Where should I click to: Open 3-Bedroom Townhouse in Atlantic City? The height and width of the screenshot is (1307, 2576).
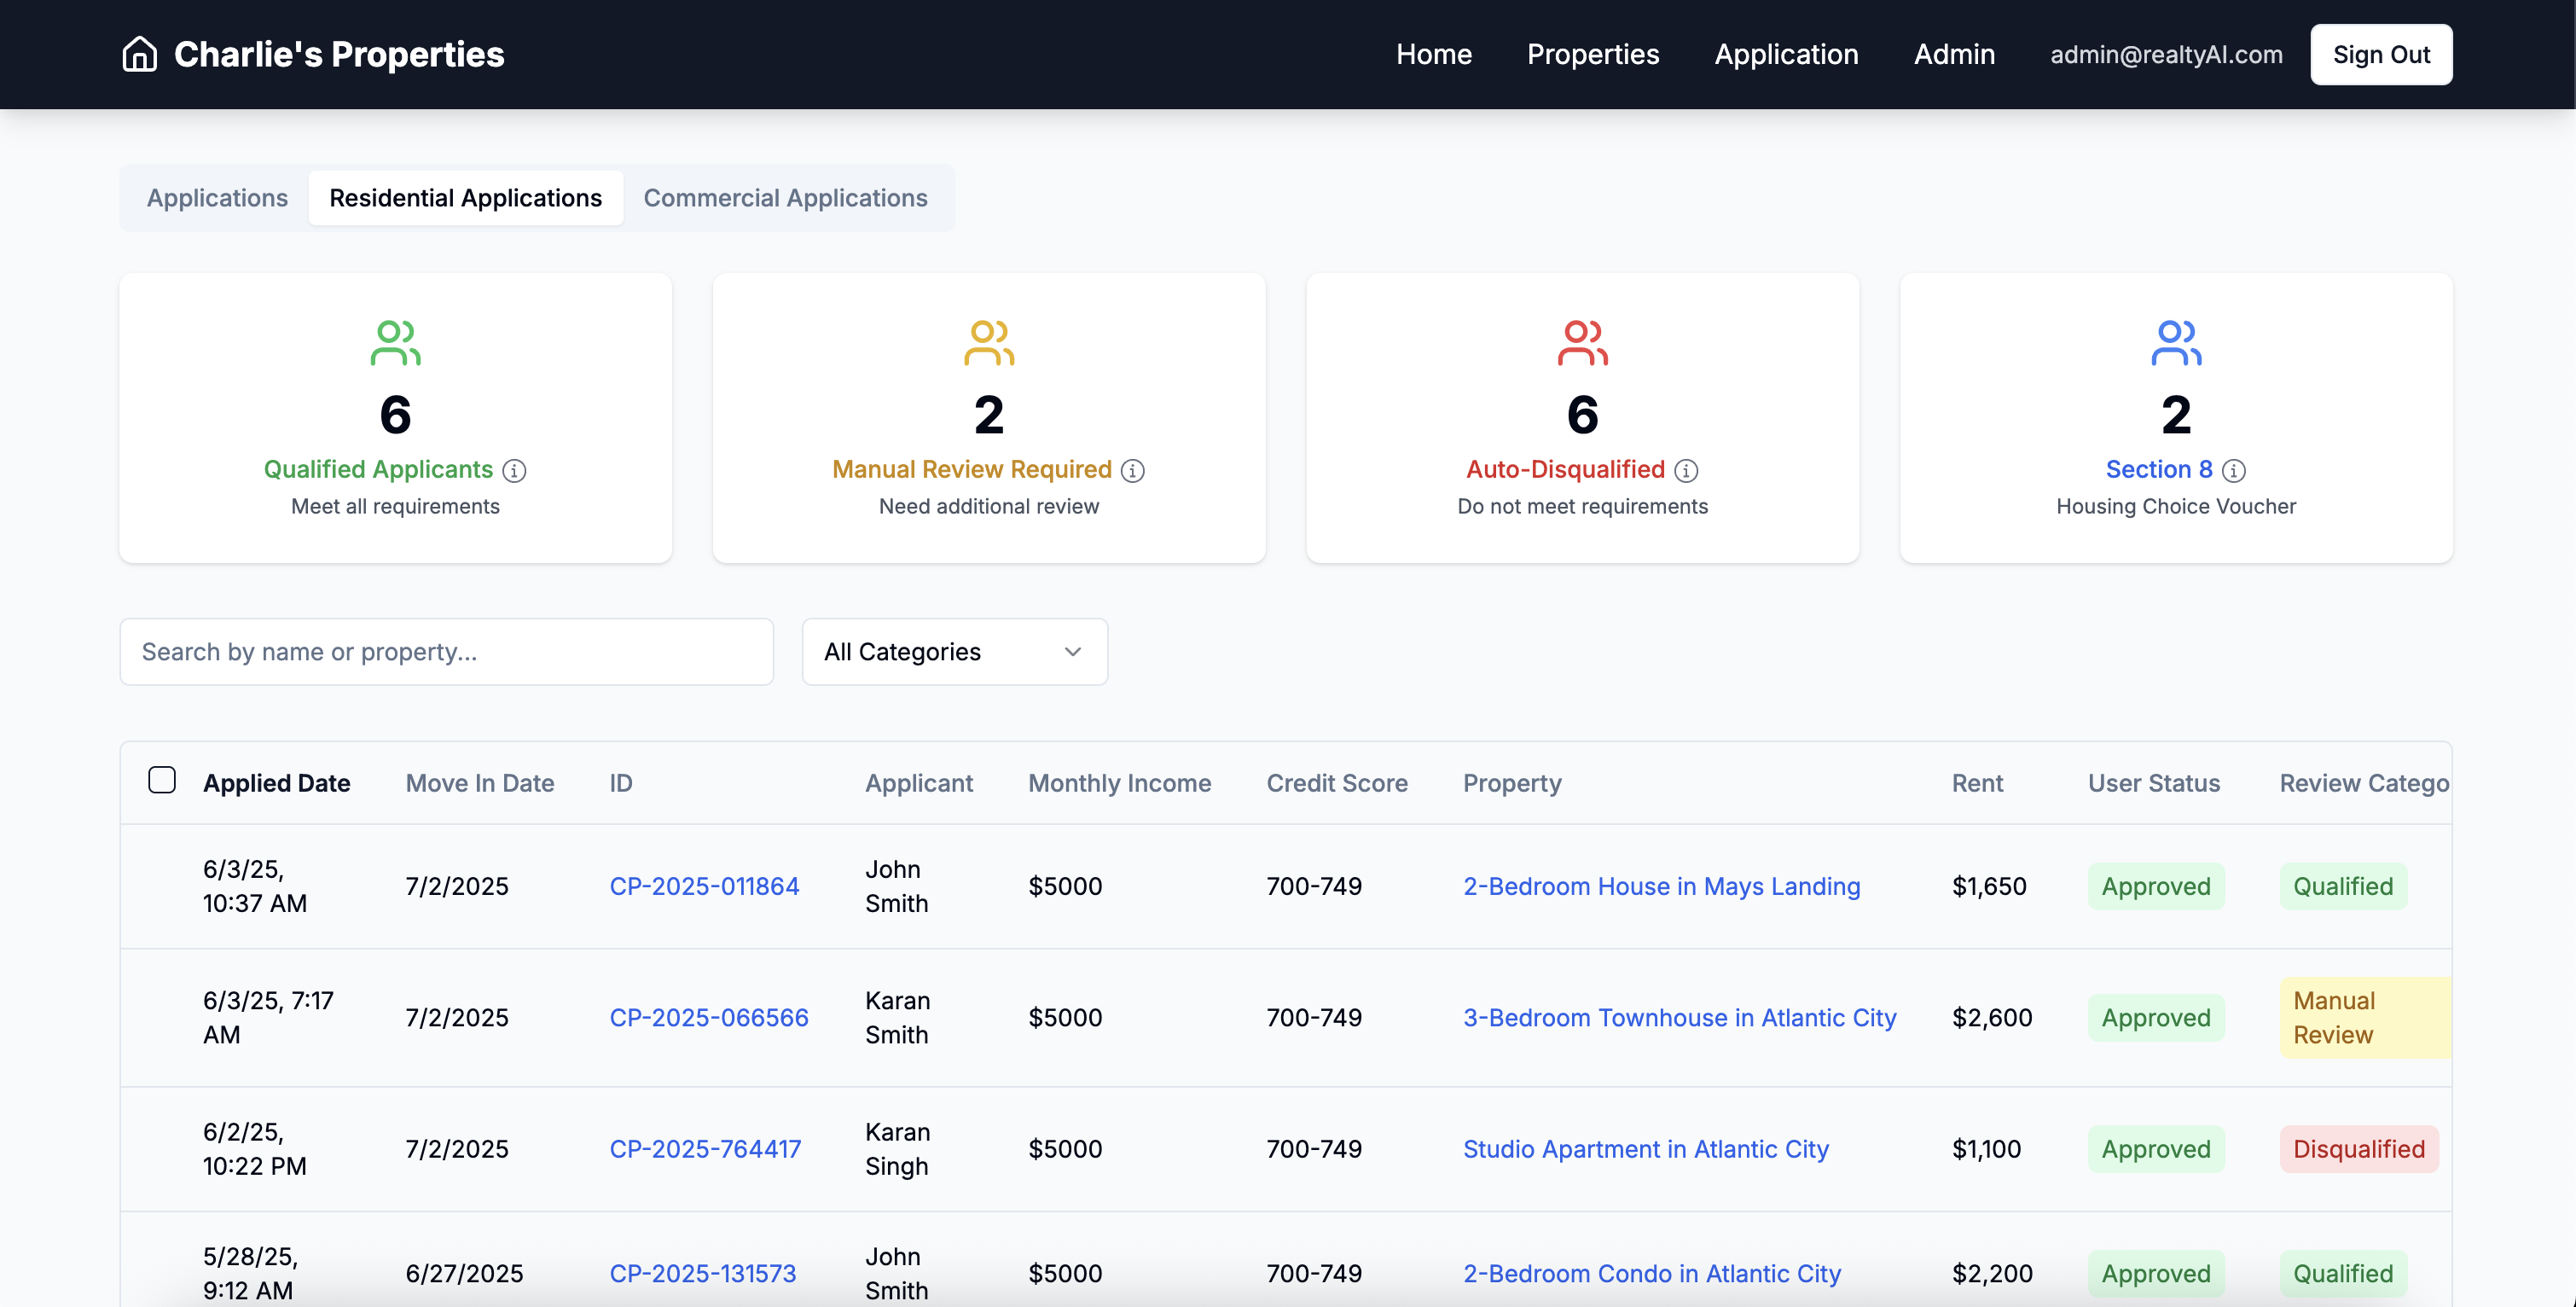[x=1680, y=1017]
